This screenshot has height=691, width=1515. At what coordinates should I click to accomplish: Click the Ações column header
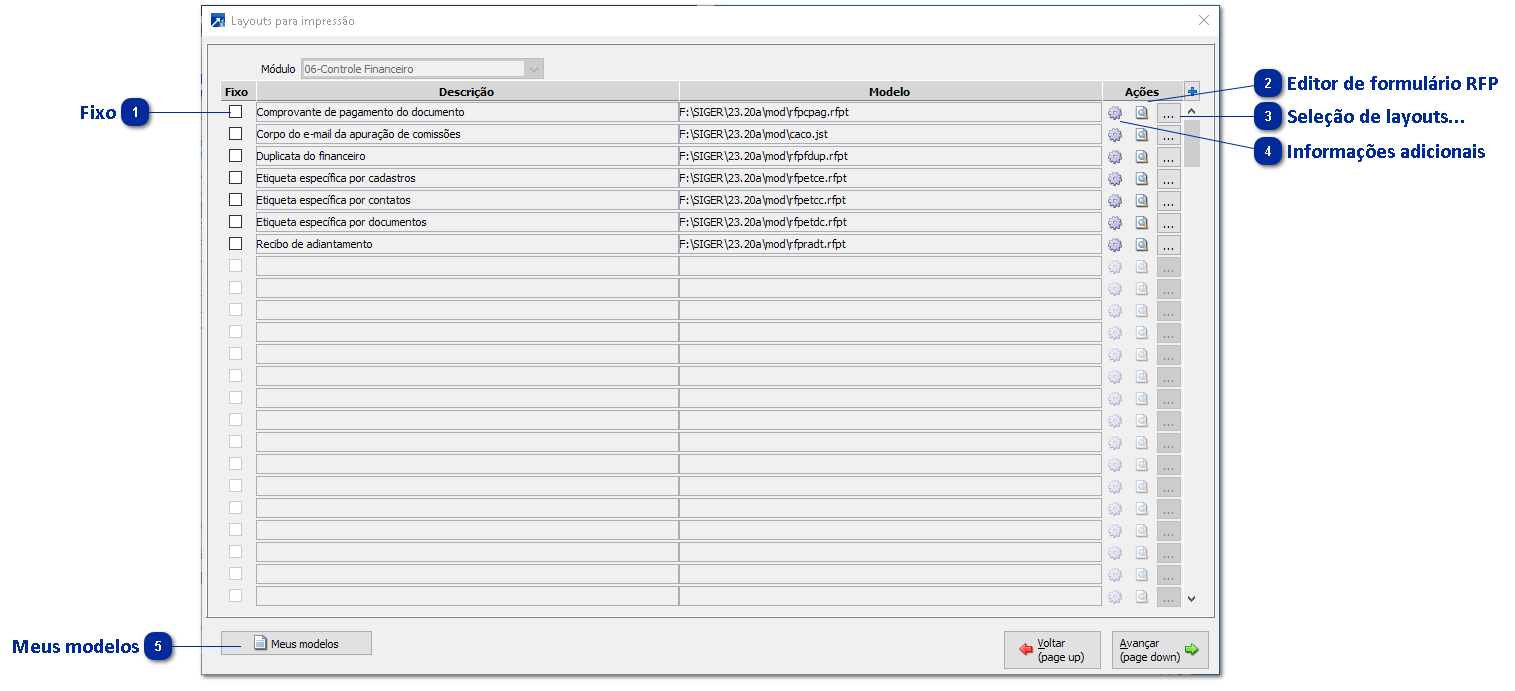click(1142, 91)
